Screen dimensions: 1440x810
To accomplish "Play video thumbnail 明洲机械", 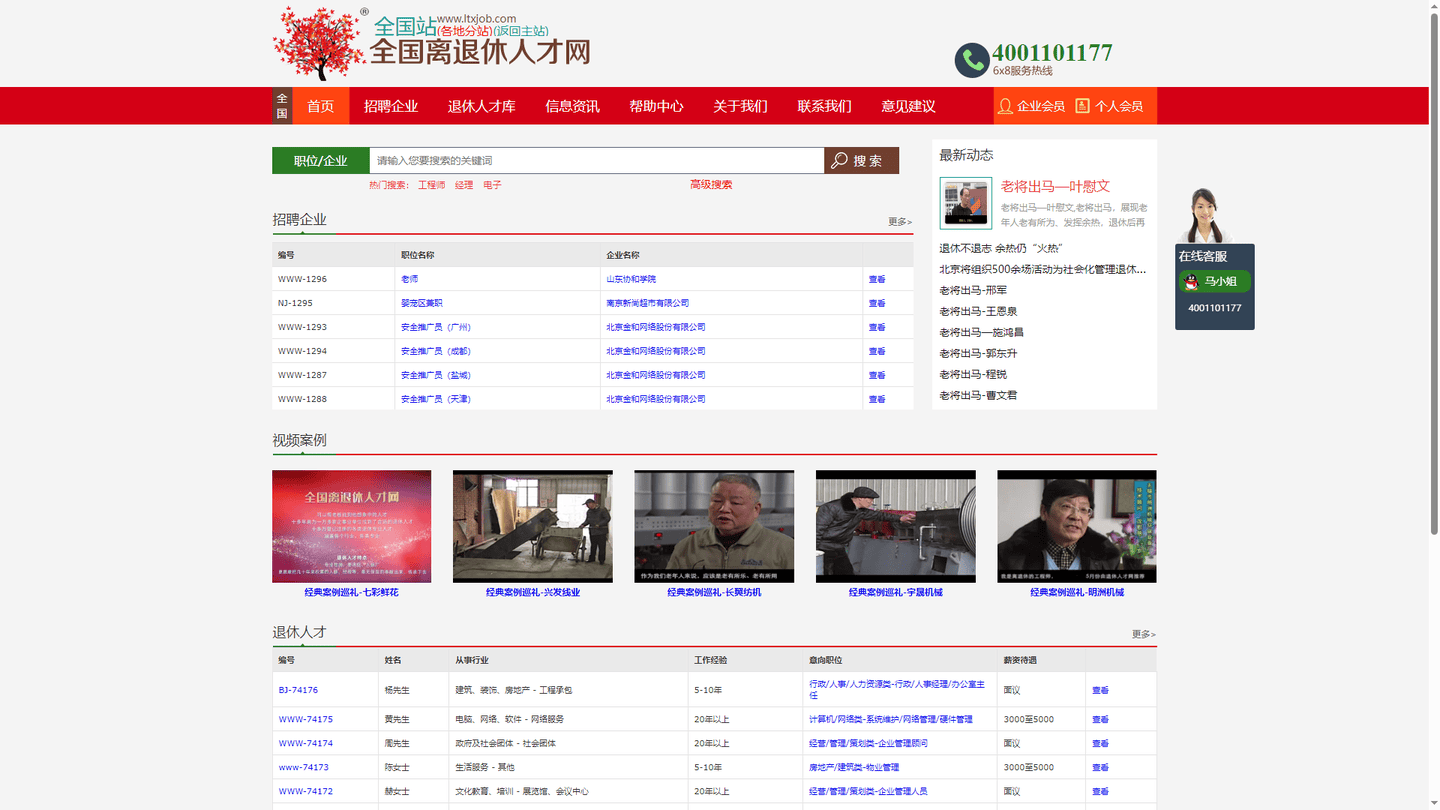I will tap(1077, 526).
